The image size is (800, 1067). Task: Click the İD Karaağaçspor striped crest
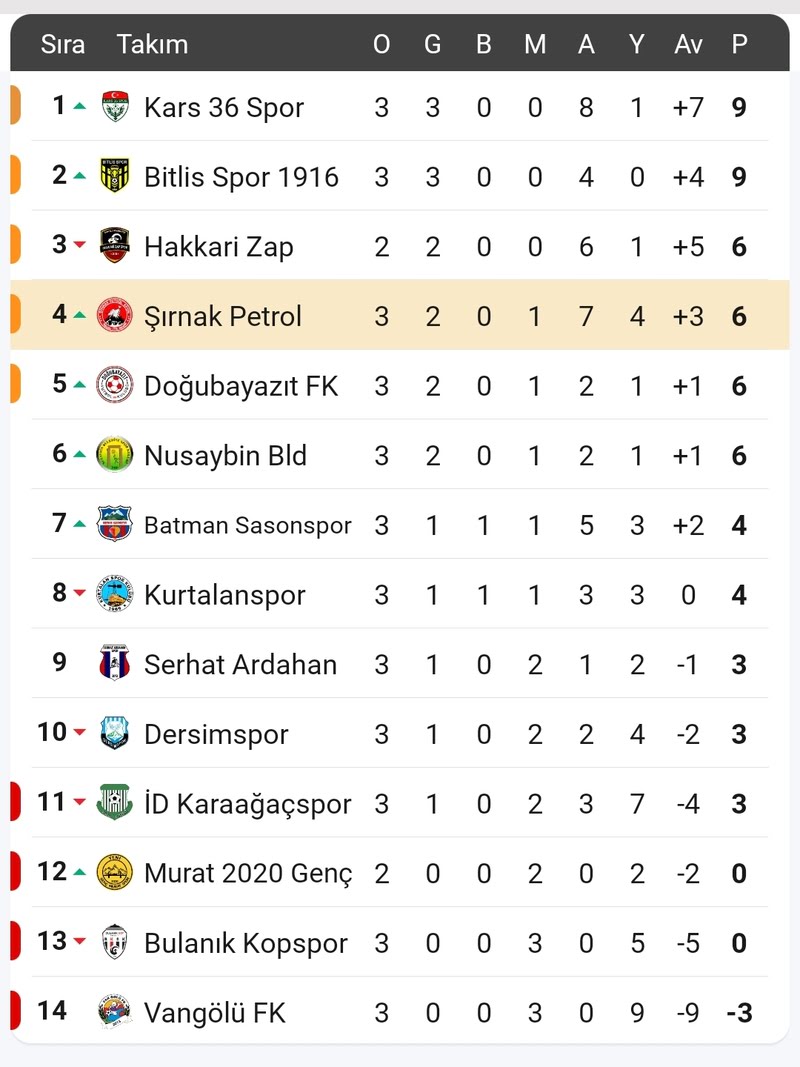click(115, 803)
